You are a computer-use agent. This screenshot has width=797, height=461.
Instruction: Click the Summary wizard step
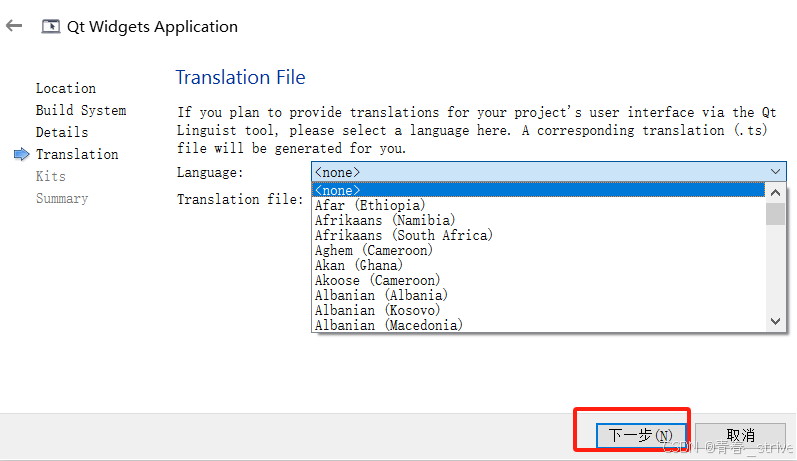(62, 198)
